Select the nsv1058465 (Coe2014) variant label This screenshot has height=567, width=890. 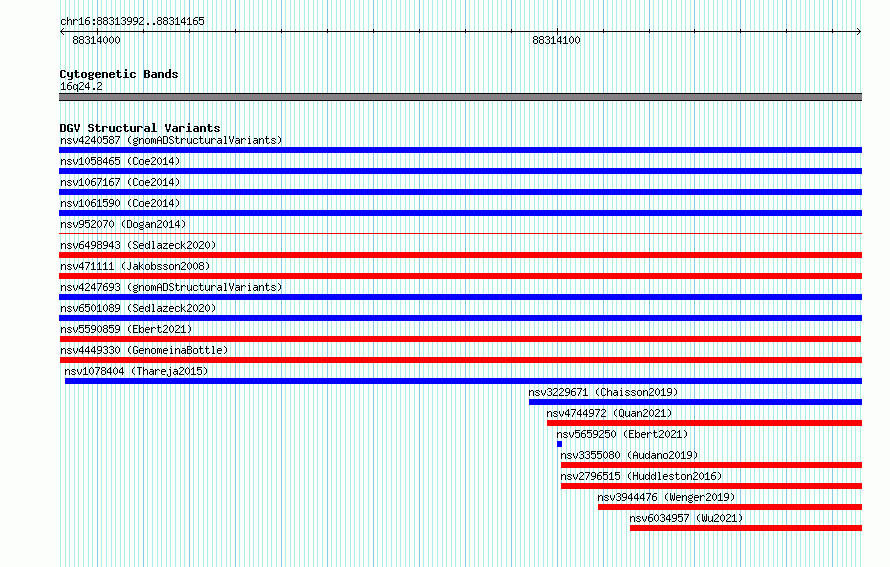pos(120,161)
